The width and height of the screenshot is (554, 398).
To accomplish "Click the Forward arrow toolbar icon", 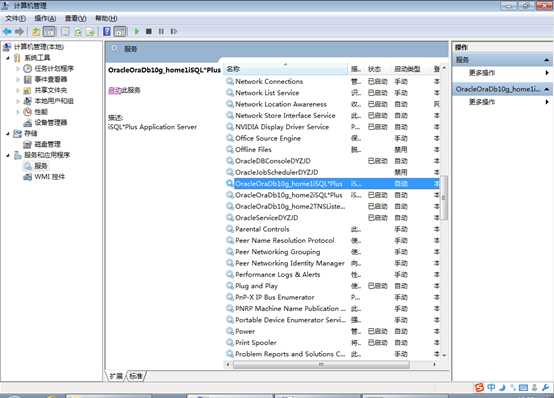I will pos(19,32).
